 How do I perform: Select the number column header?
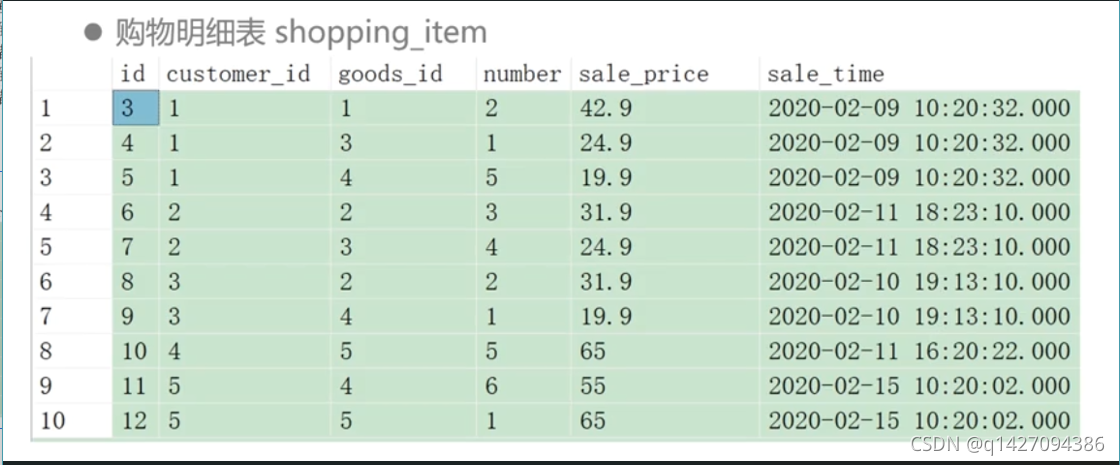521,74
